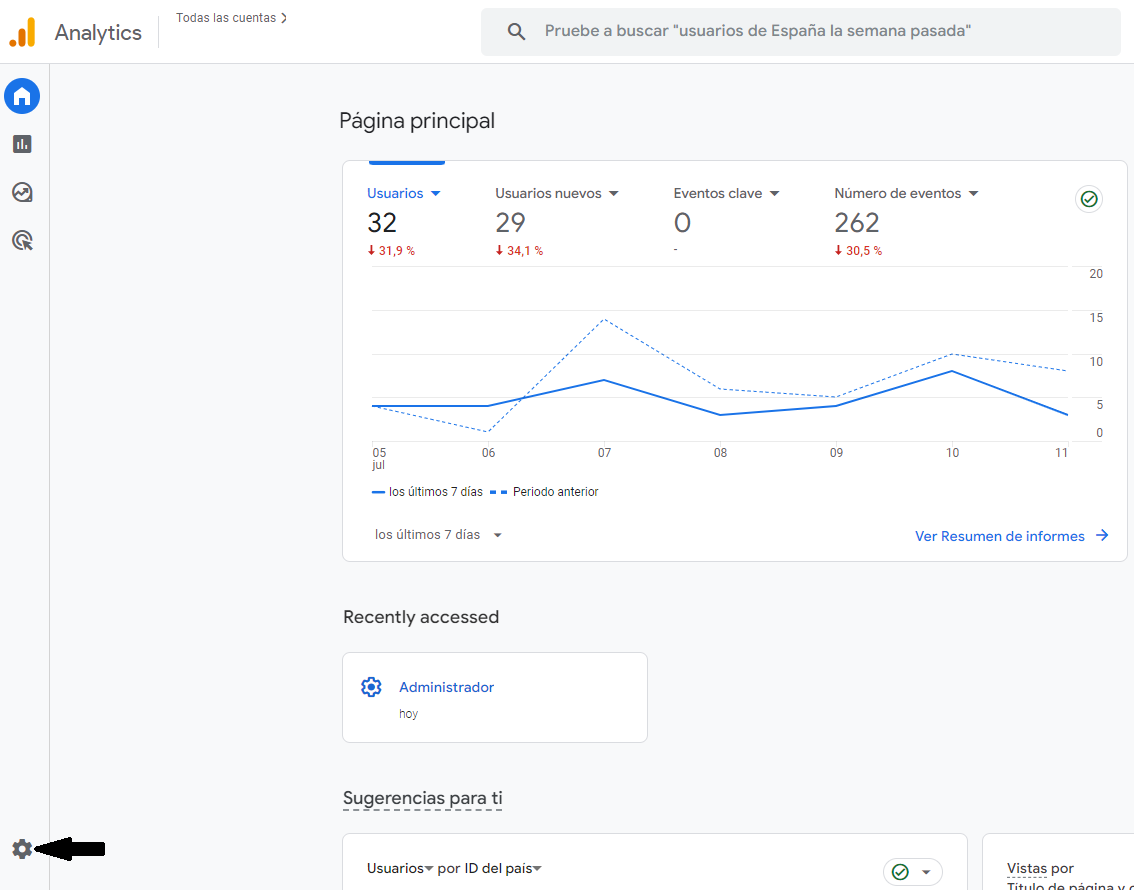
Task: Click the search magnifier in the top bar
Action: 516,31
